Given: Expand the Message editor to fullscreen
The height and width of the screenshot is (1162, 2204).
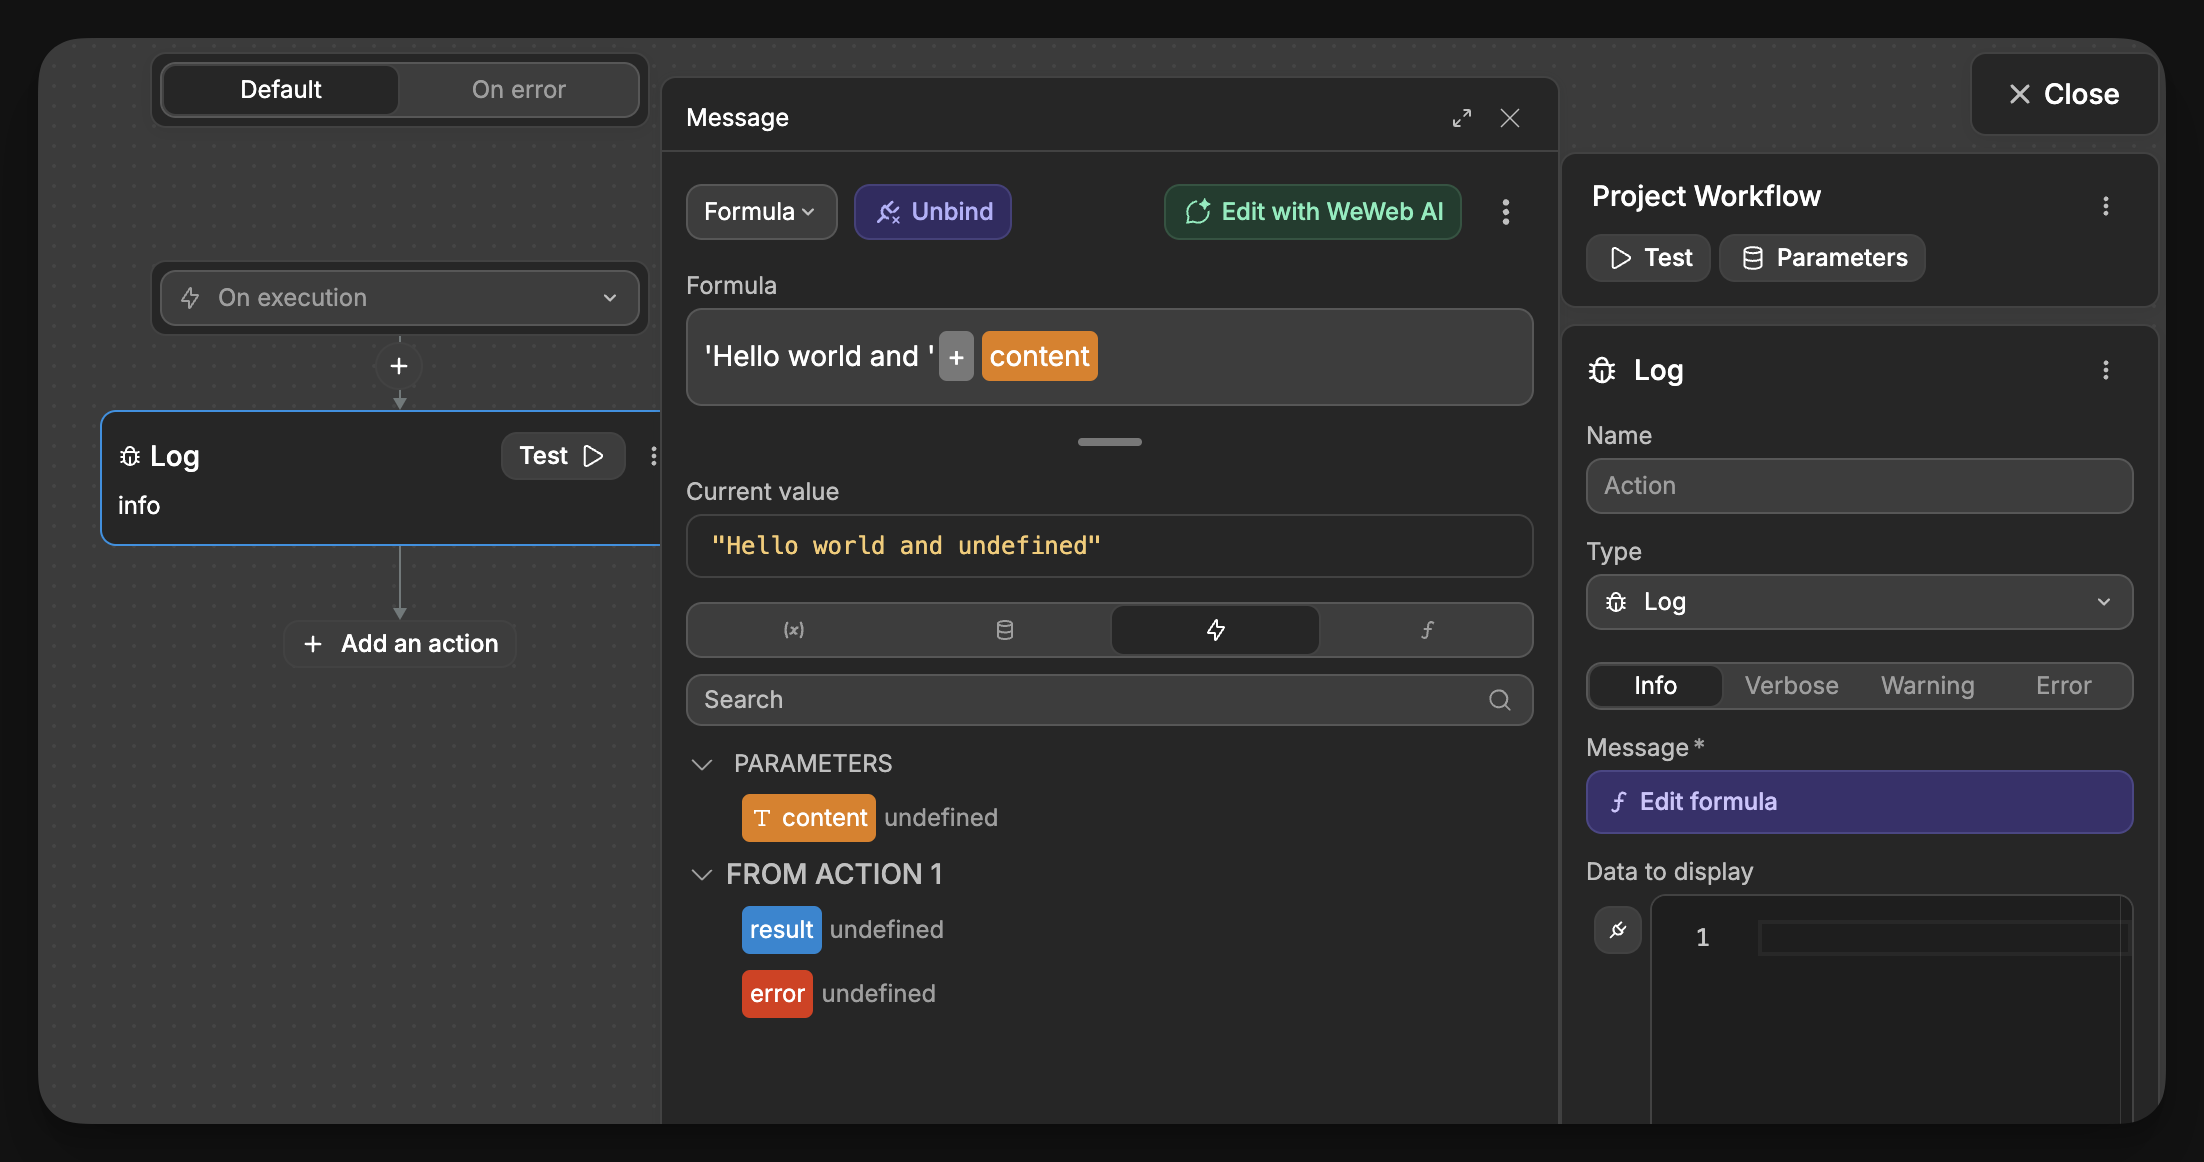Looking at the screenshot, I should (x=1462, y=117).
